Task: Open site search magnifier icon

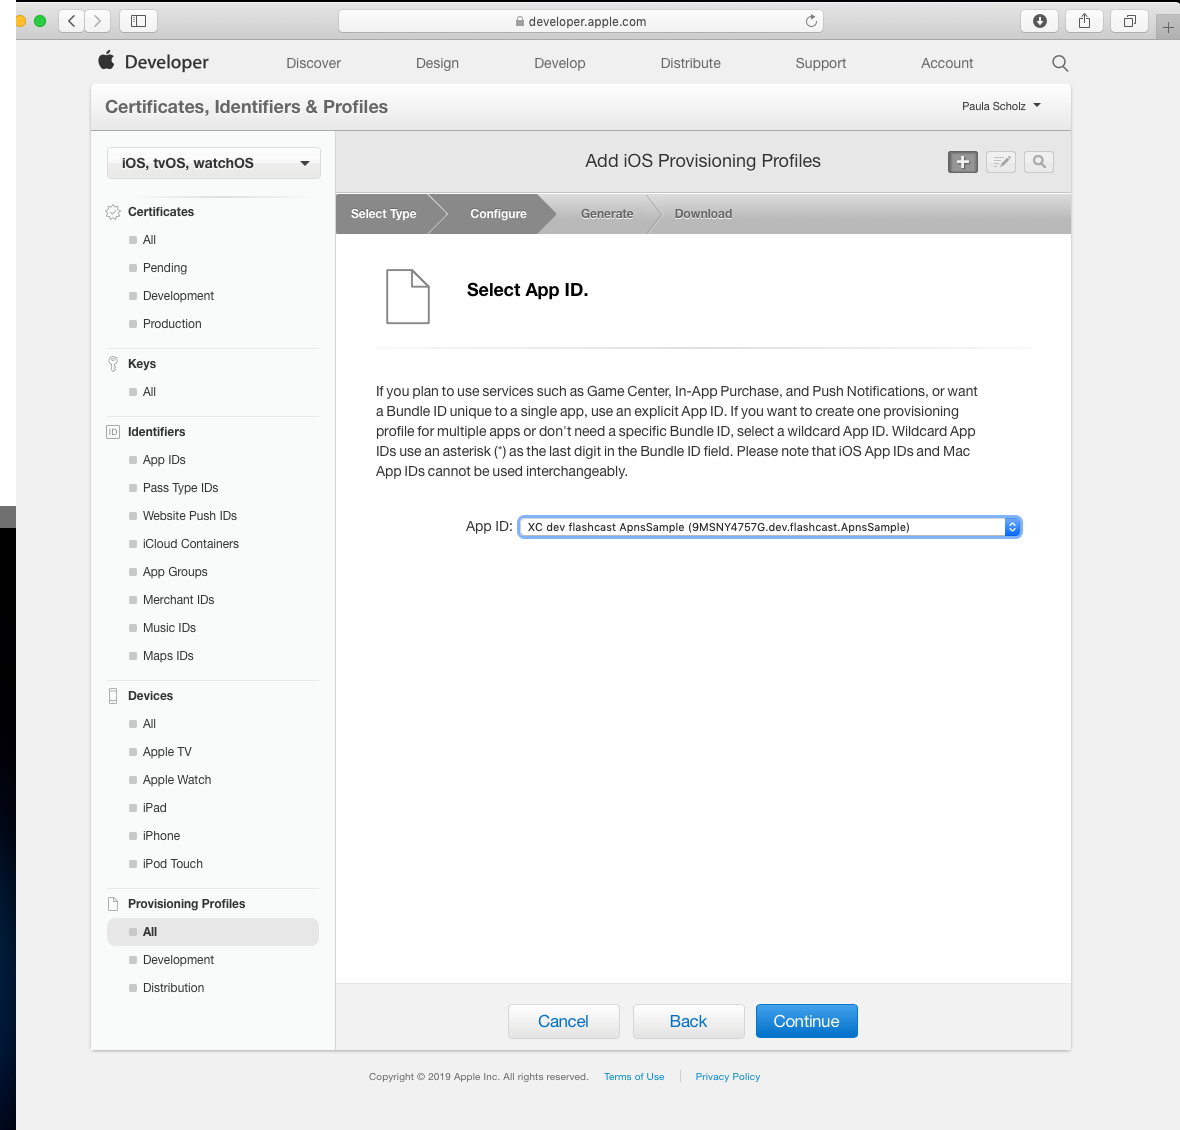Action: tap(1060, 63)
